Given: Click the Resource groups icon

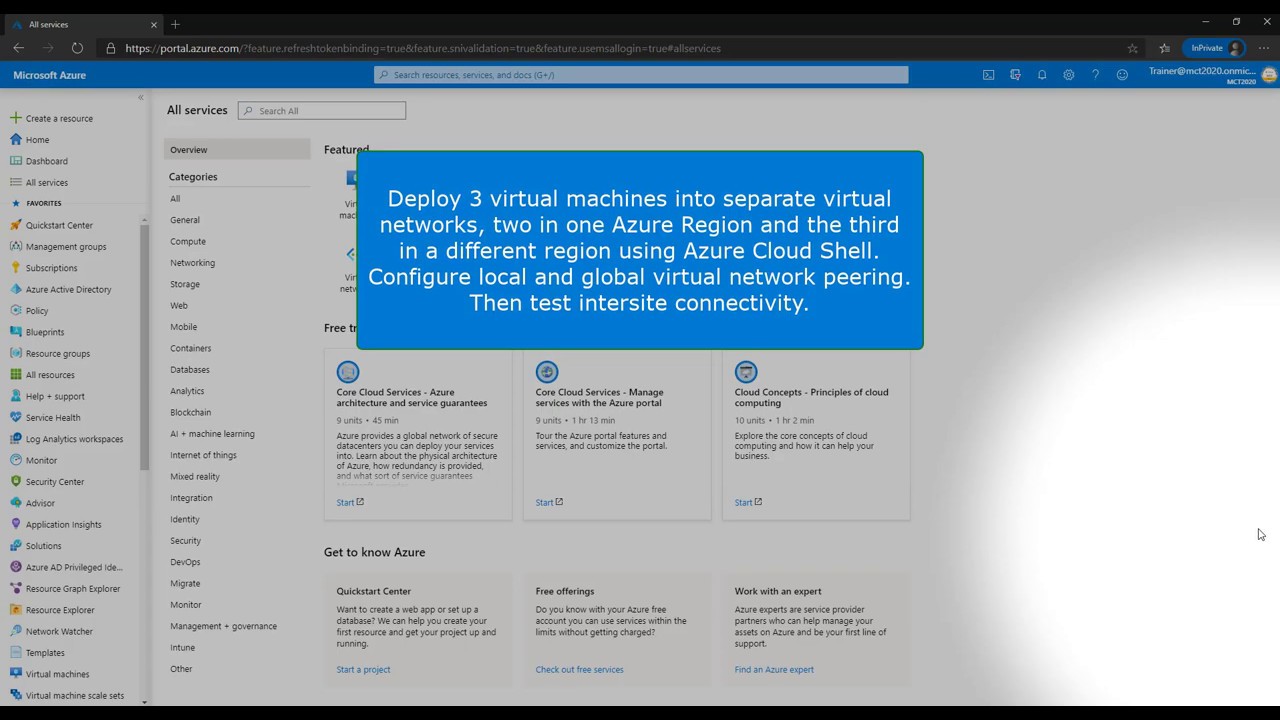Looking at the screenshot, I should 15,353.
